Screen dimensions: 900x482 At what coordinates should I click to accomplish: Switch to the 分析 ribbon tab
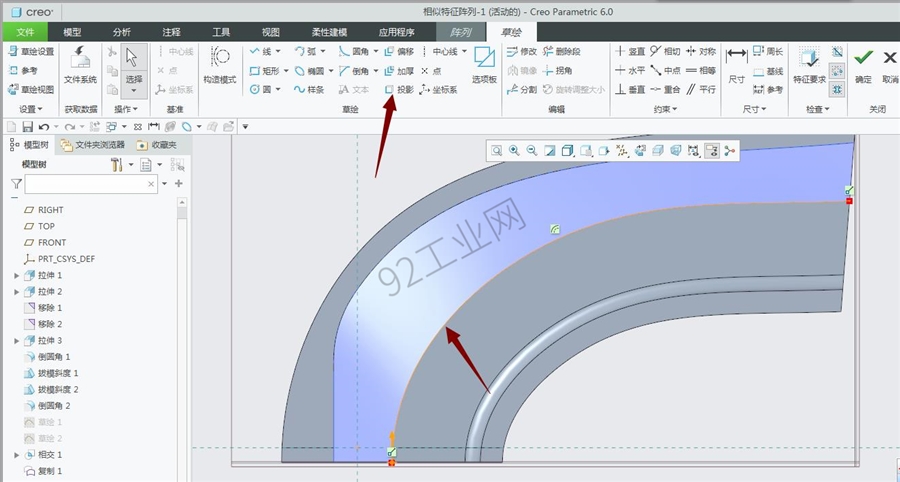tap(122, 32)
